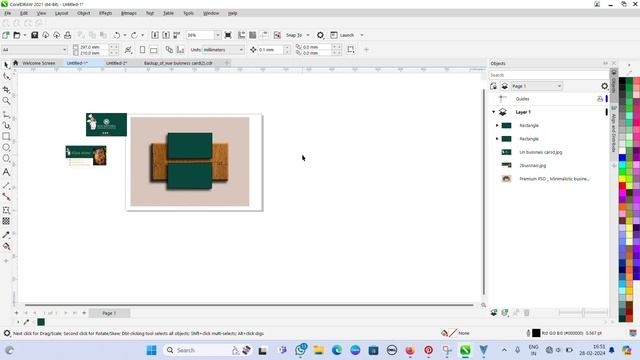Select the Pick tool in toolbox
This screenshot has height=360, width=640.
6,65
